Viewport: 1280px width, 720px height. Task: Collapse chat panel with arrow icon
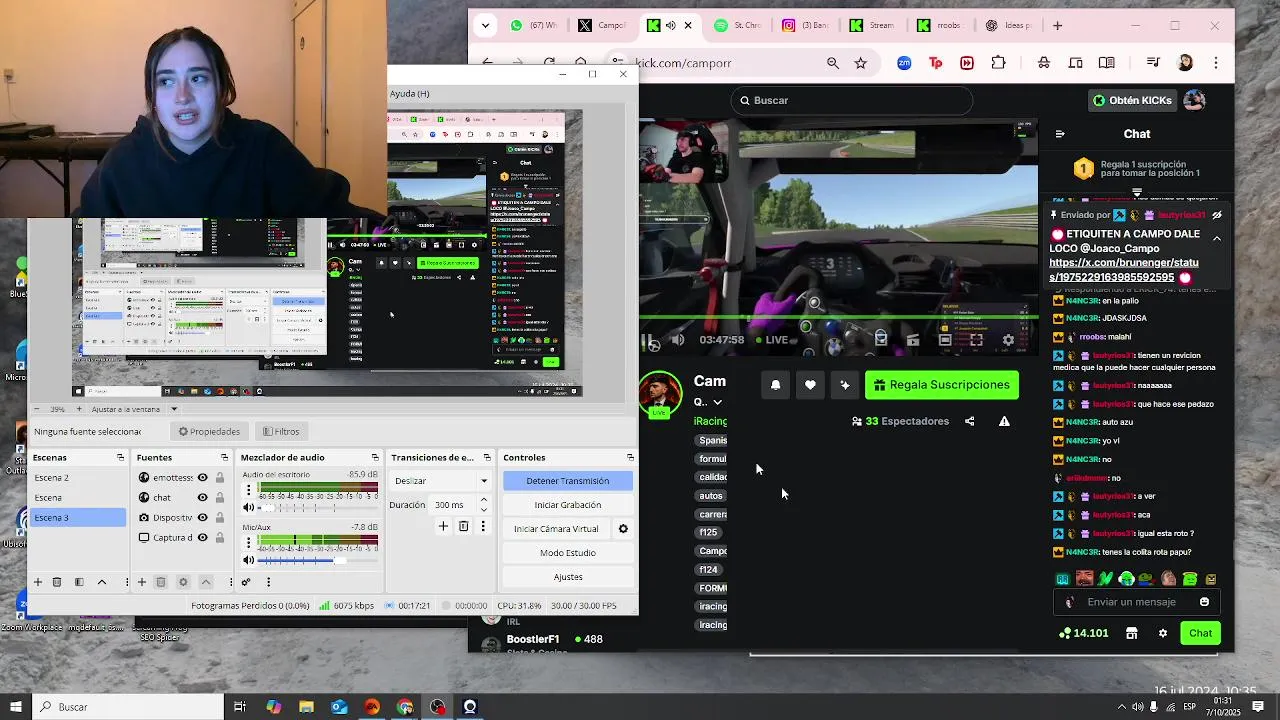1060,134
